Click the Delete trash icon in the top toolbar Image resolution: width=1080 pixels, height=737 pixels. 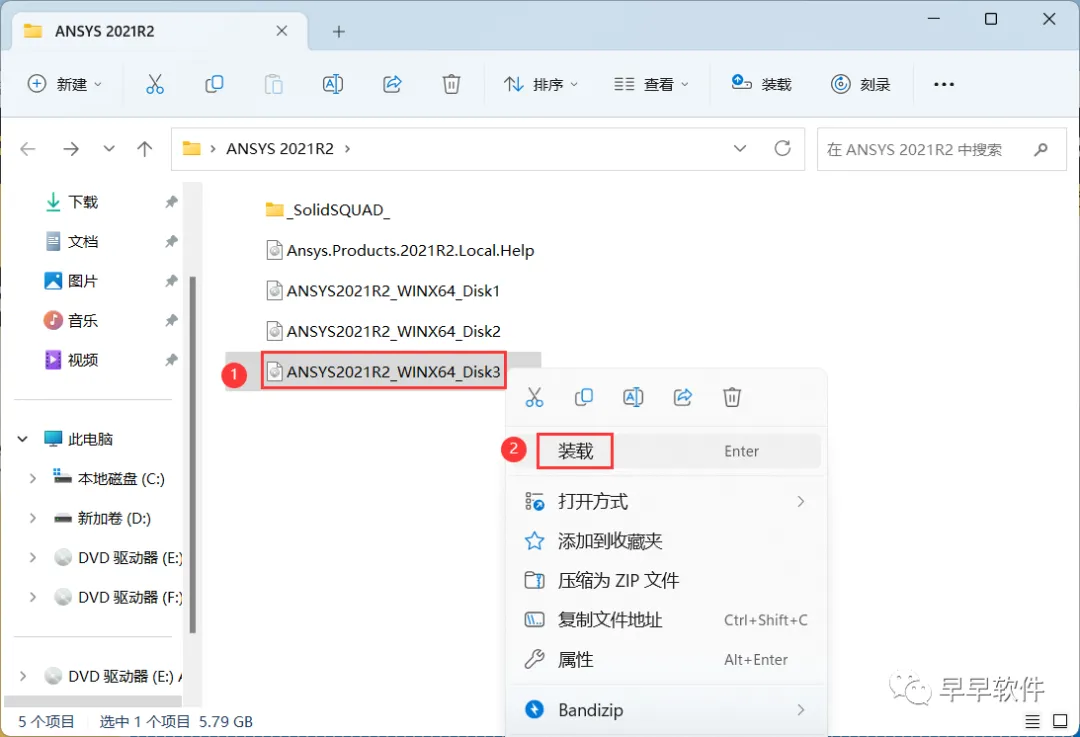click(x=451, y=84)
